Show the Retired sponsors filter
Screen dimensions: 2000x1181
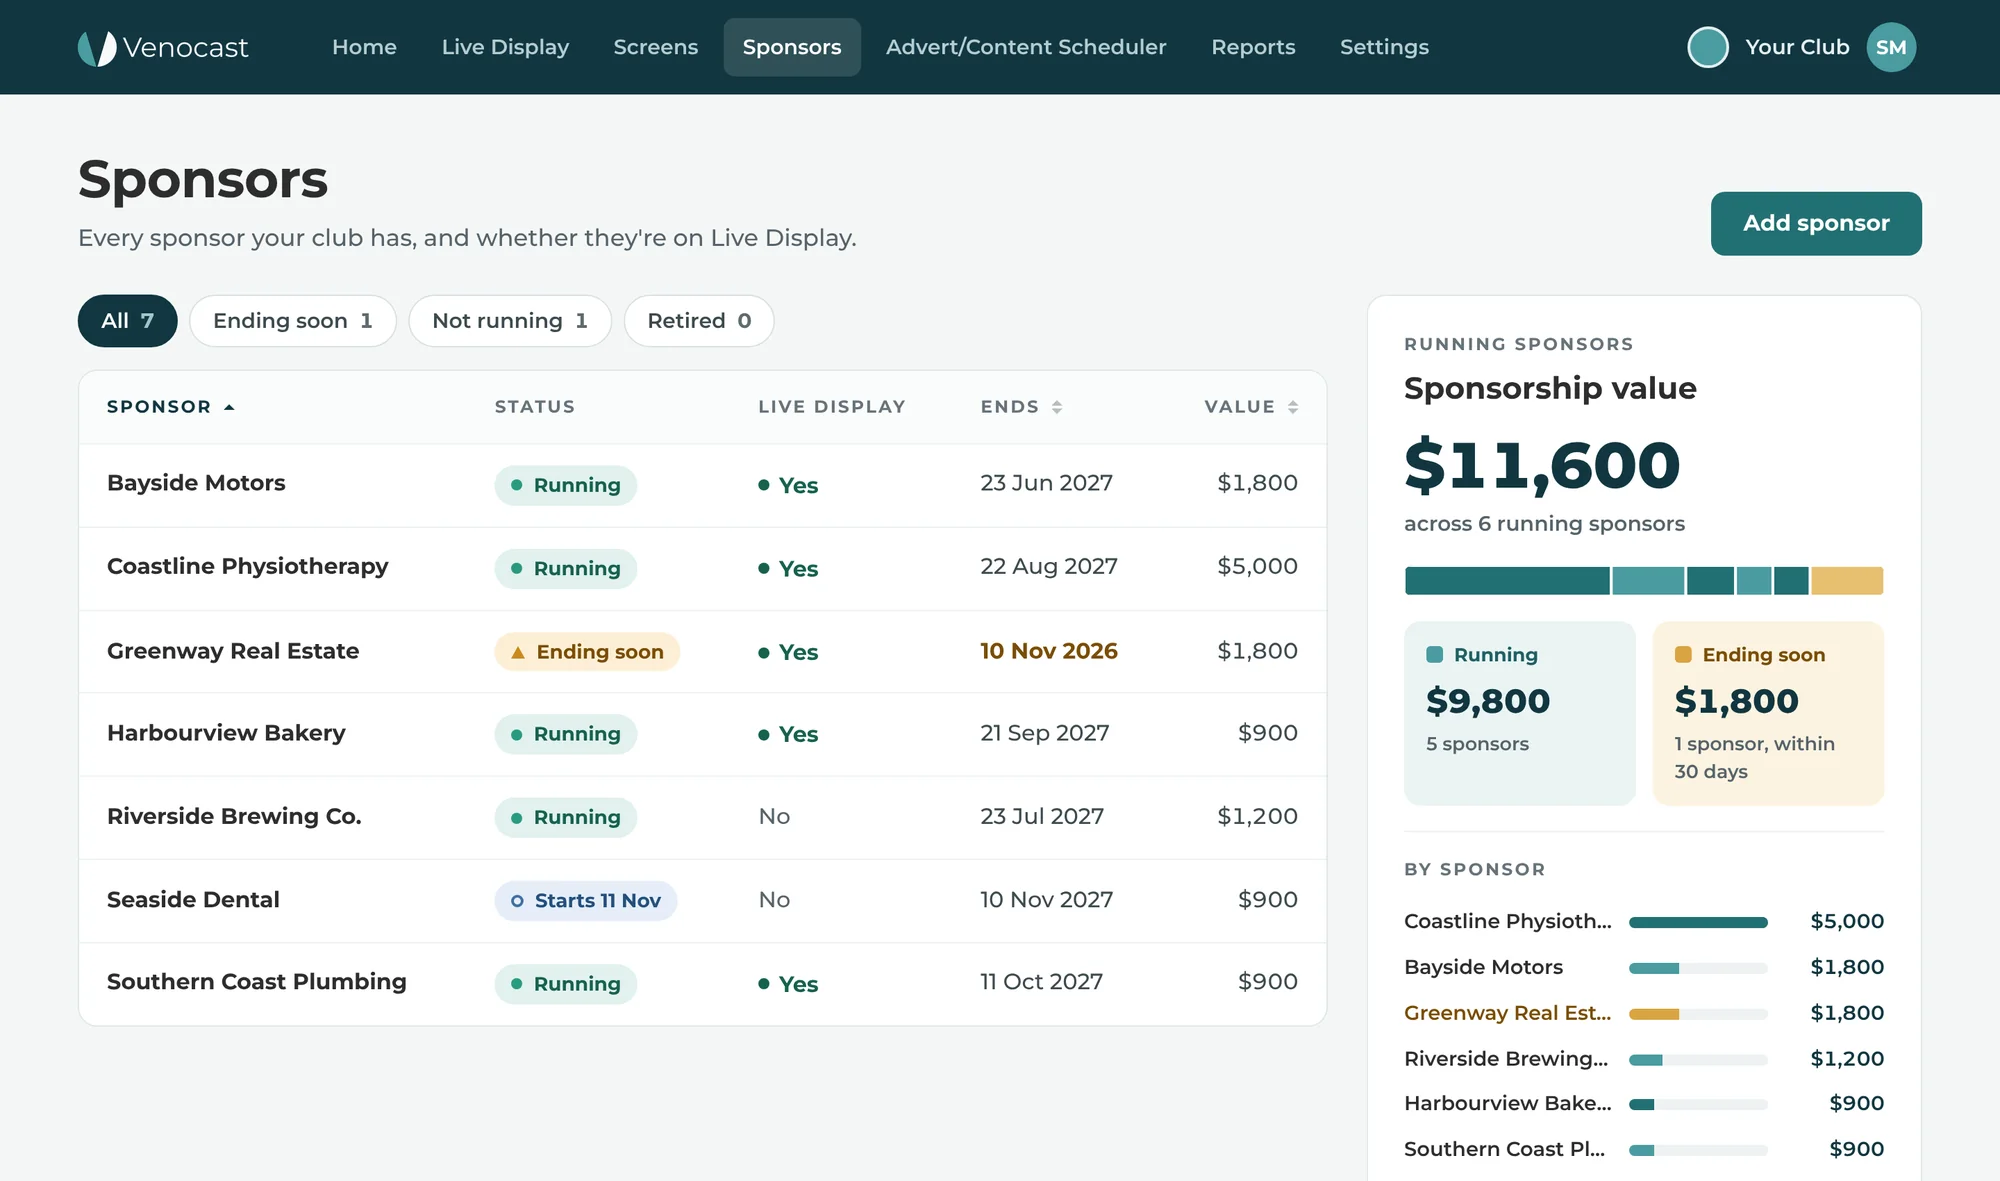[x=699, y=321]
